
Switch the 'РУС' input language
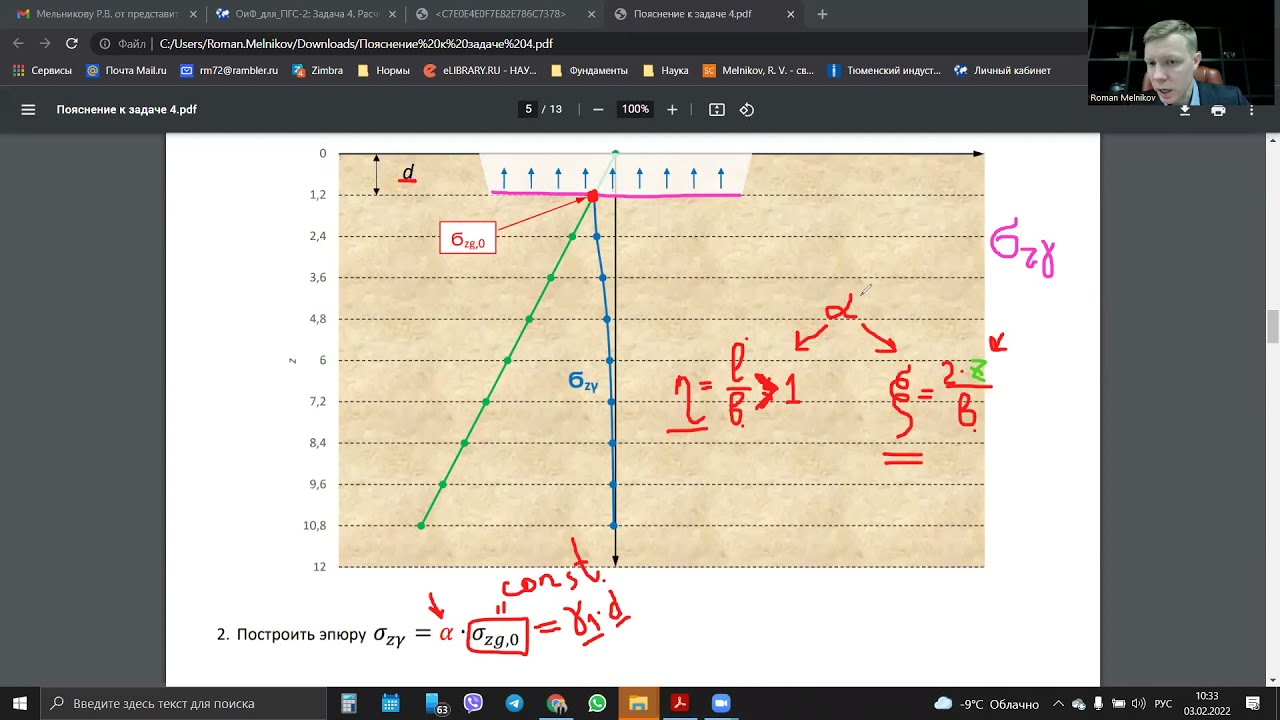(x=1163, y=703)
